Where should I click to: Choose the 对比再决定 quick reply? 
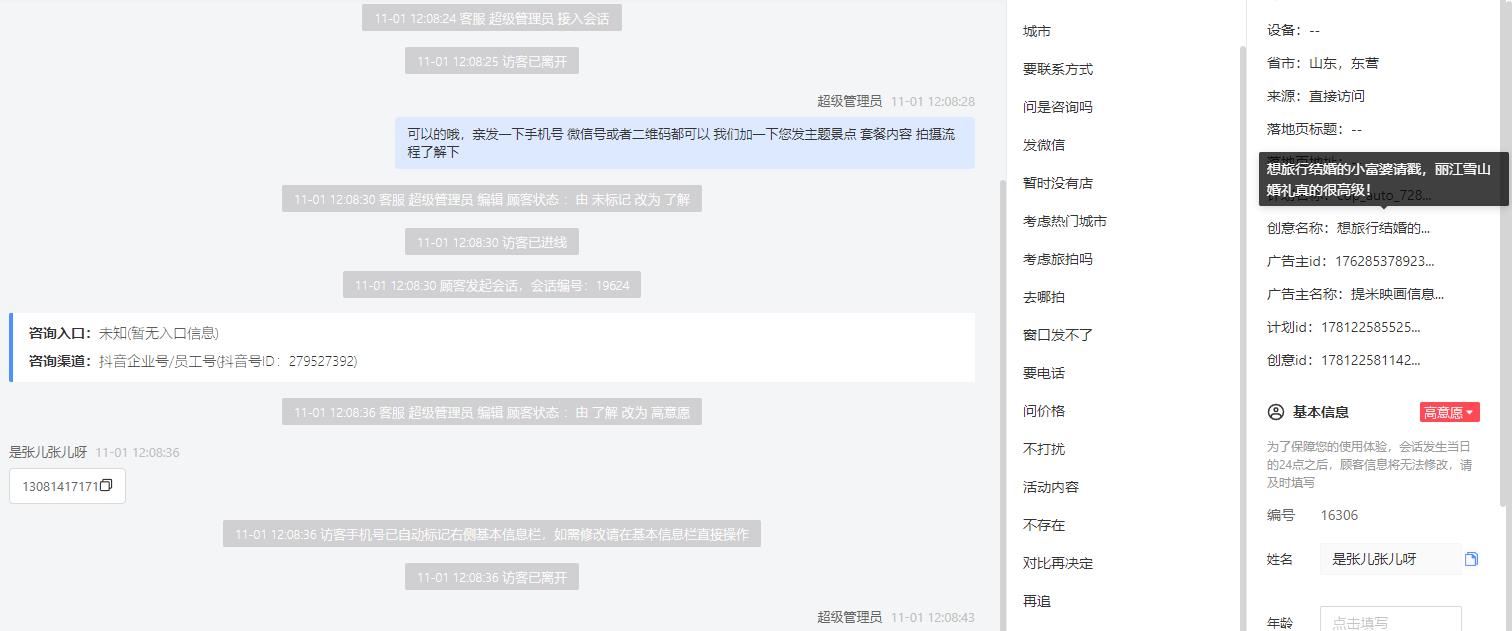[1058, 563]
